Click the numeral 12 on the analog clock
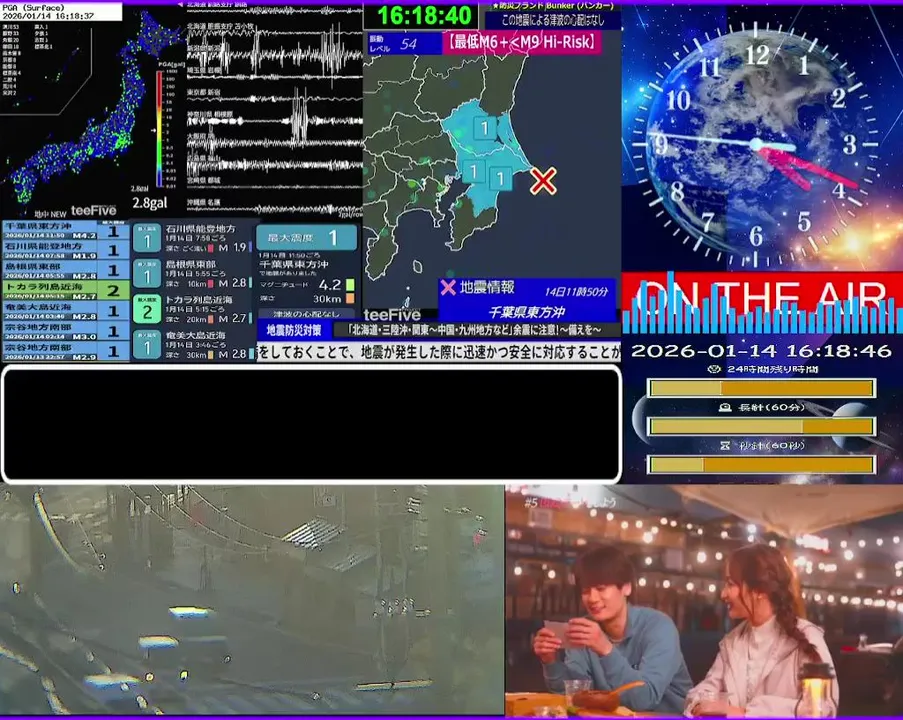The height and width of the screenshot is (720, 903). click(757, 55)
